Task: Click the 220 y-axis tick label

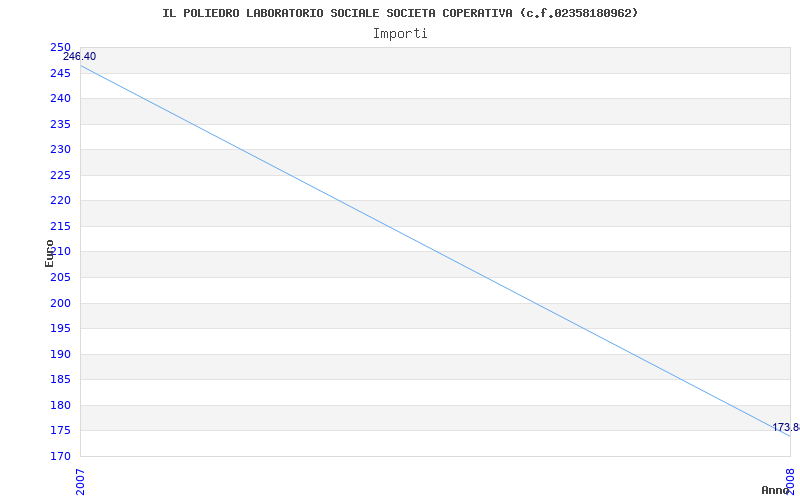Action: tap(60, 201)
